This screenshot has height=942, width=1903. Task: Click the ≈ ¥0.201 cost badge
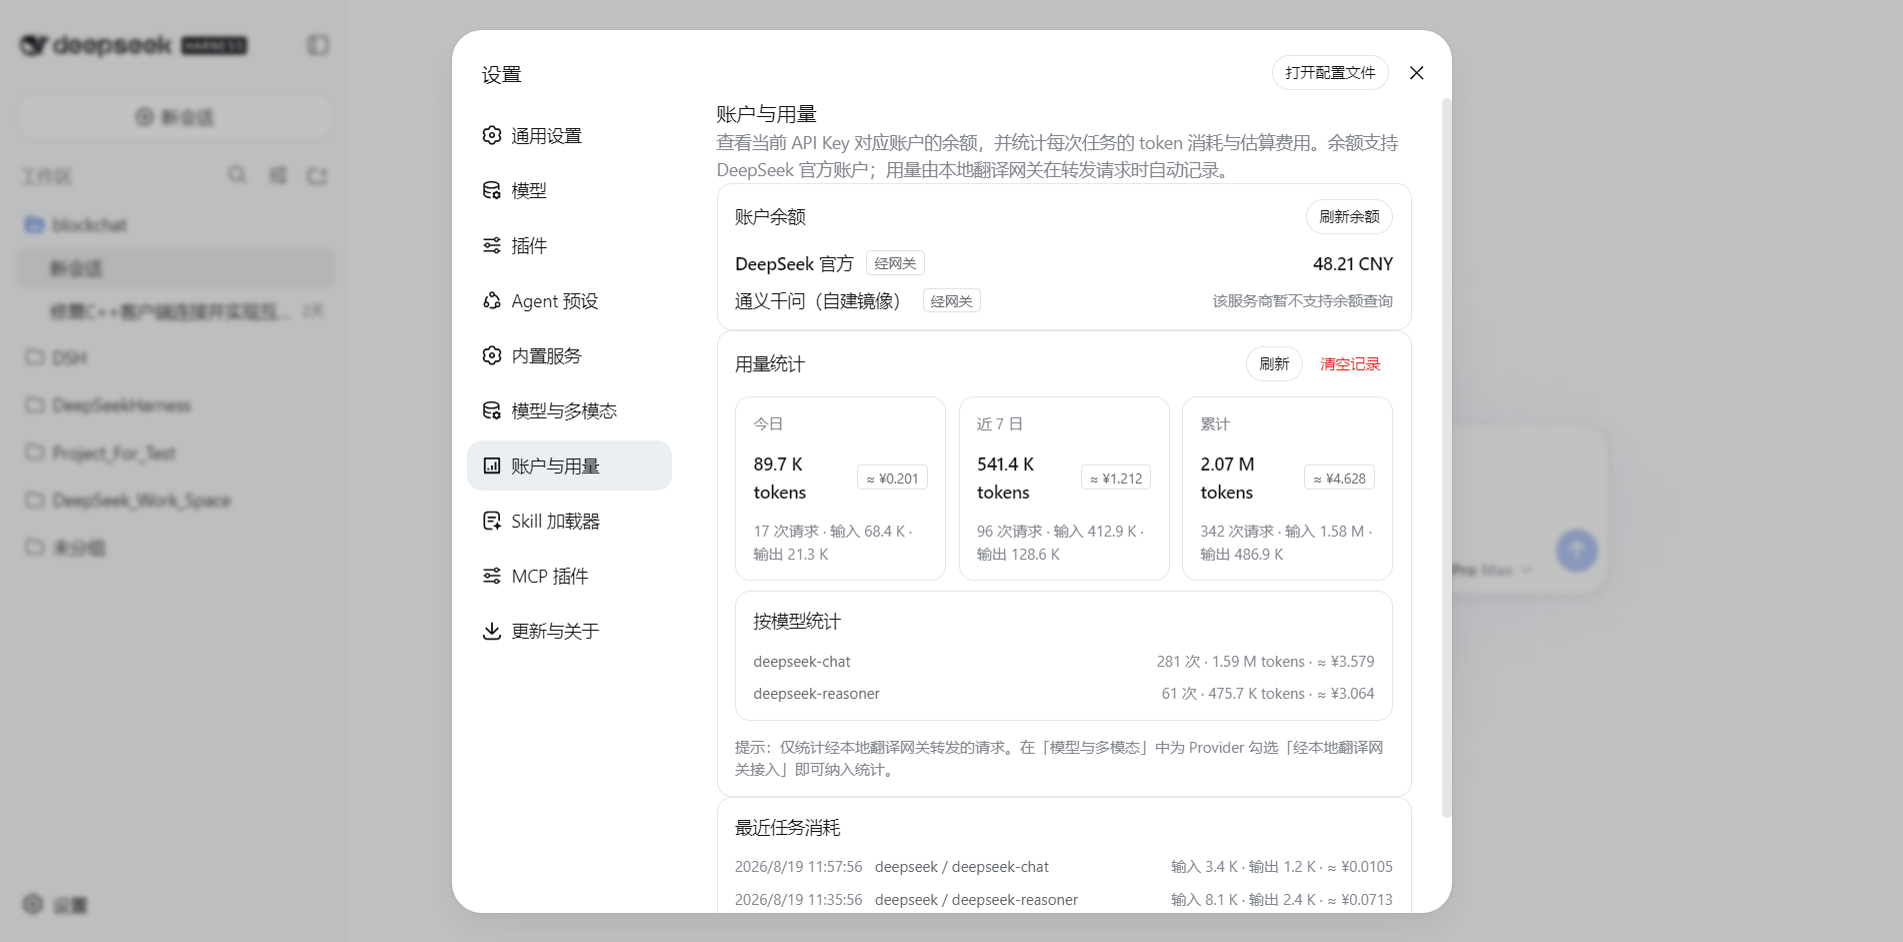point(892,478)
